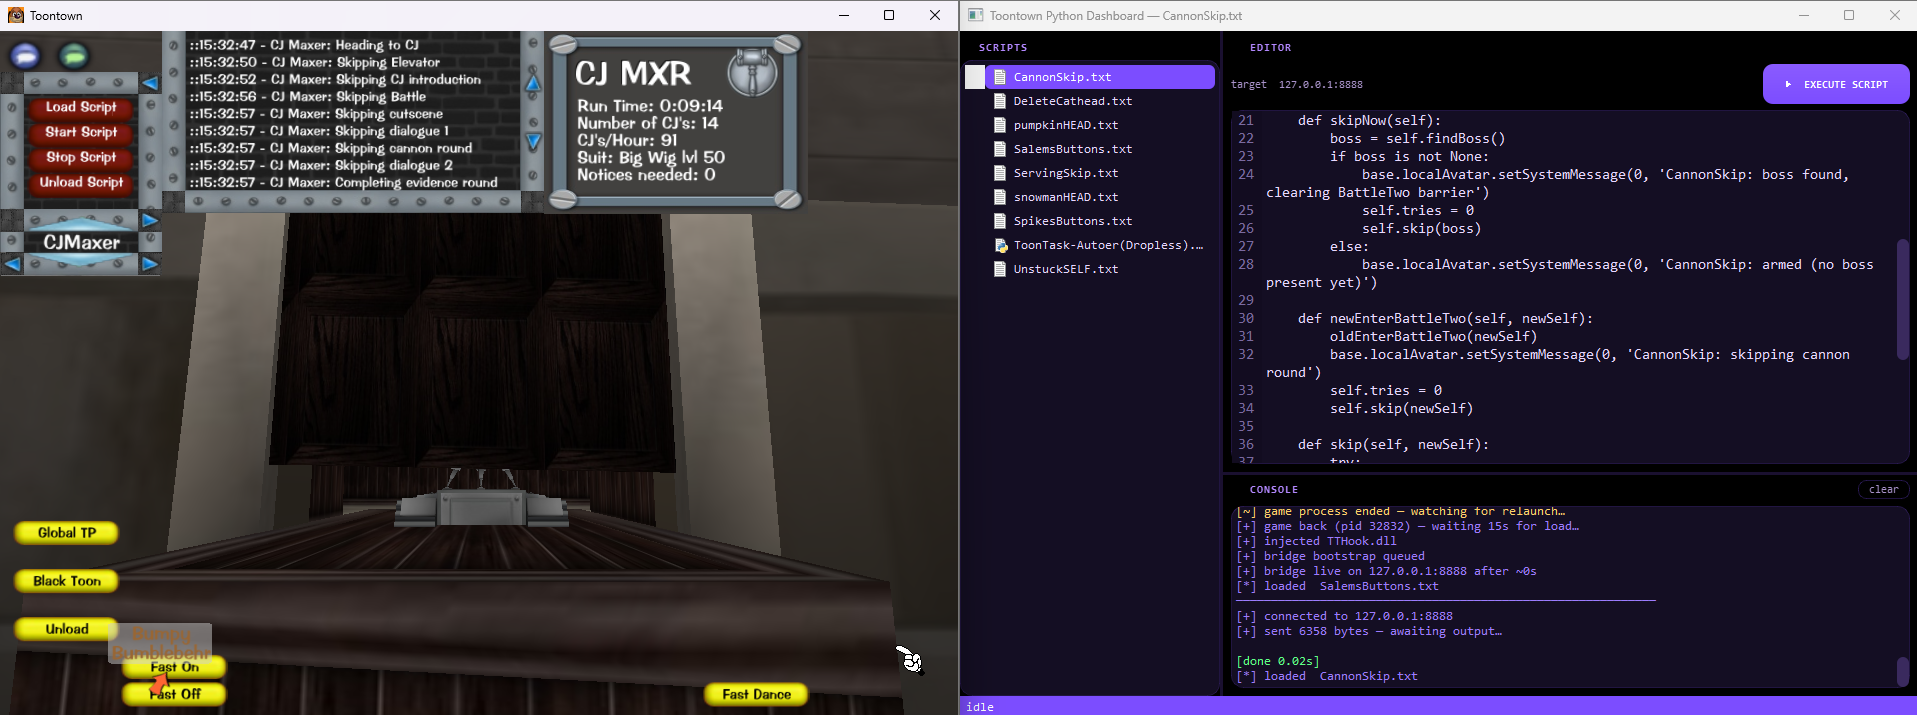The image size is (1917, 715).
Task: Click the blue down arrow beside the log
Action: tap(533, 142)
